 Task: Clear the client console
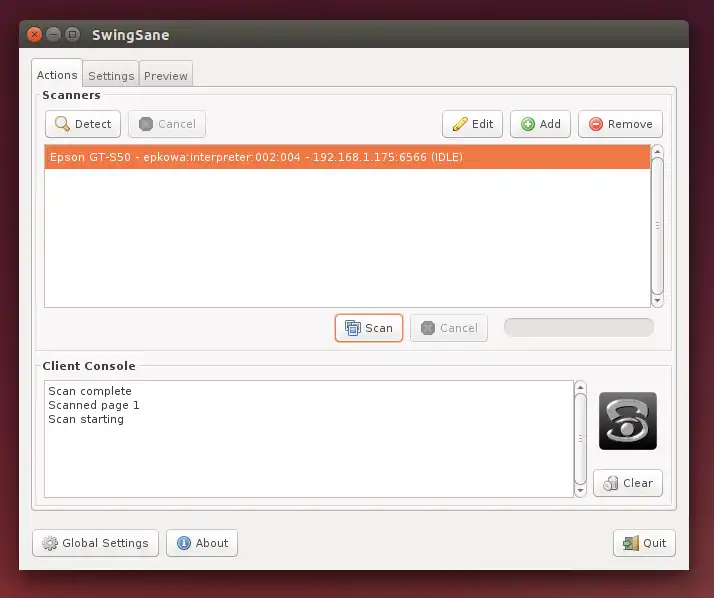[x=627, y=483]
